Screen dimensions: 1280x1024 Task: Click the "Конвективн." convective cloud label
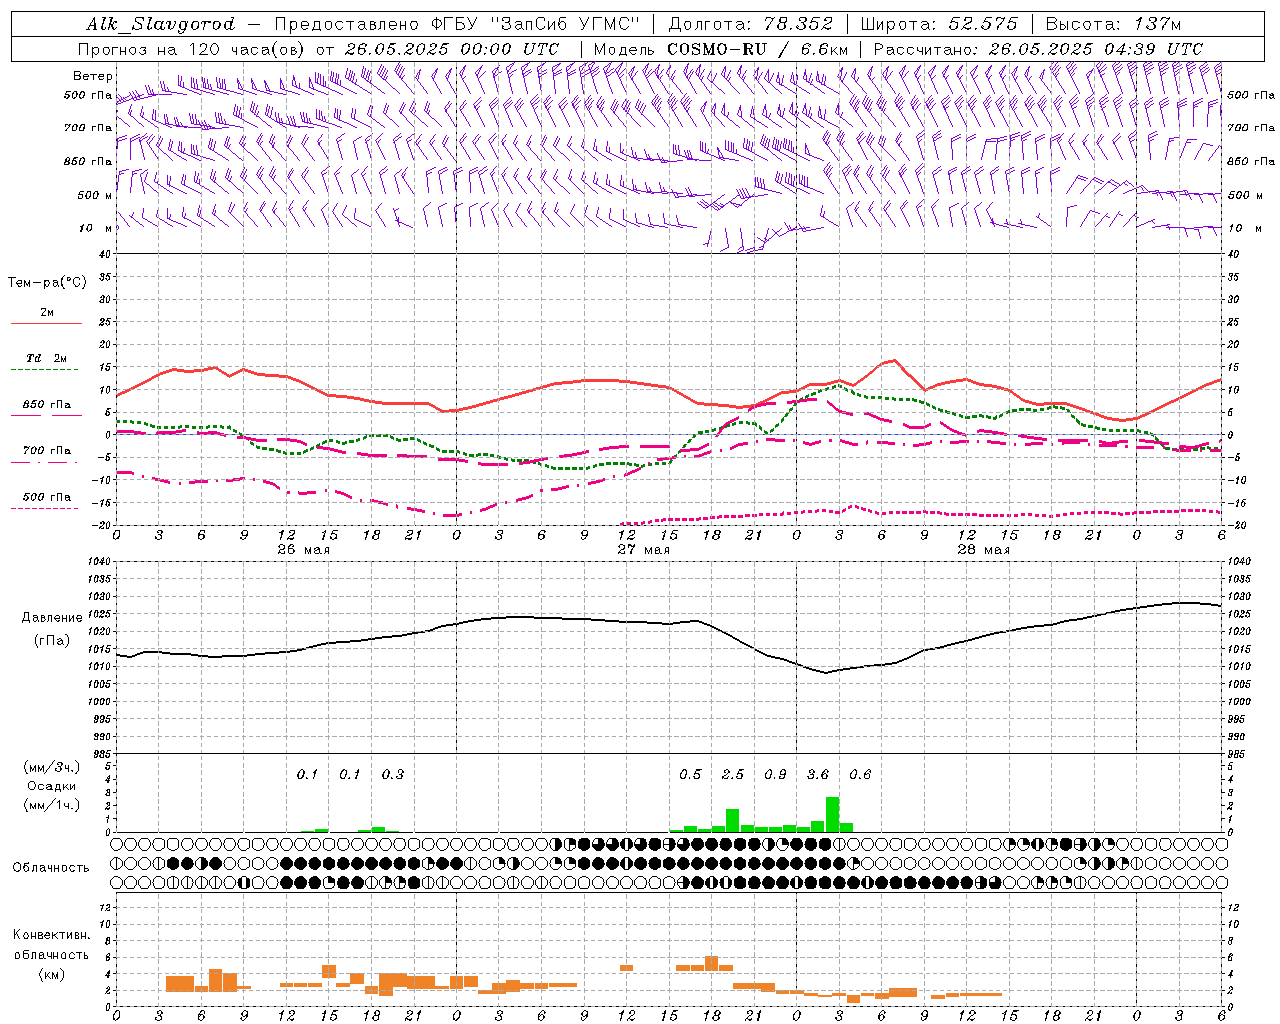tap(51, 935)
